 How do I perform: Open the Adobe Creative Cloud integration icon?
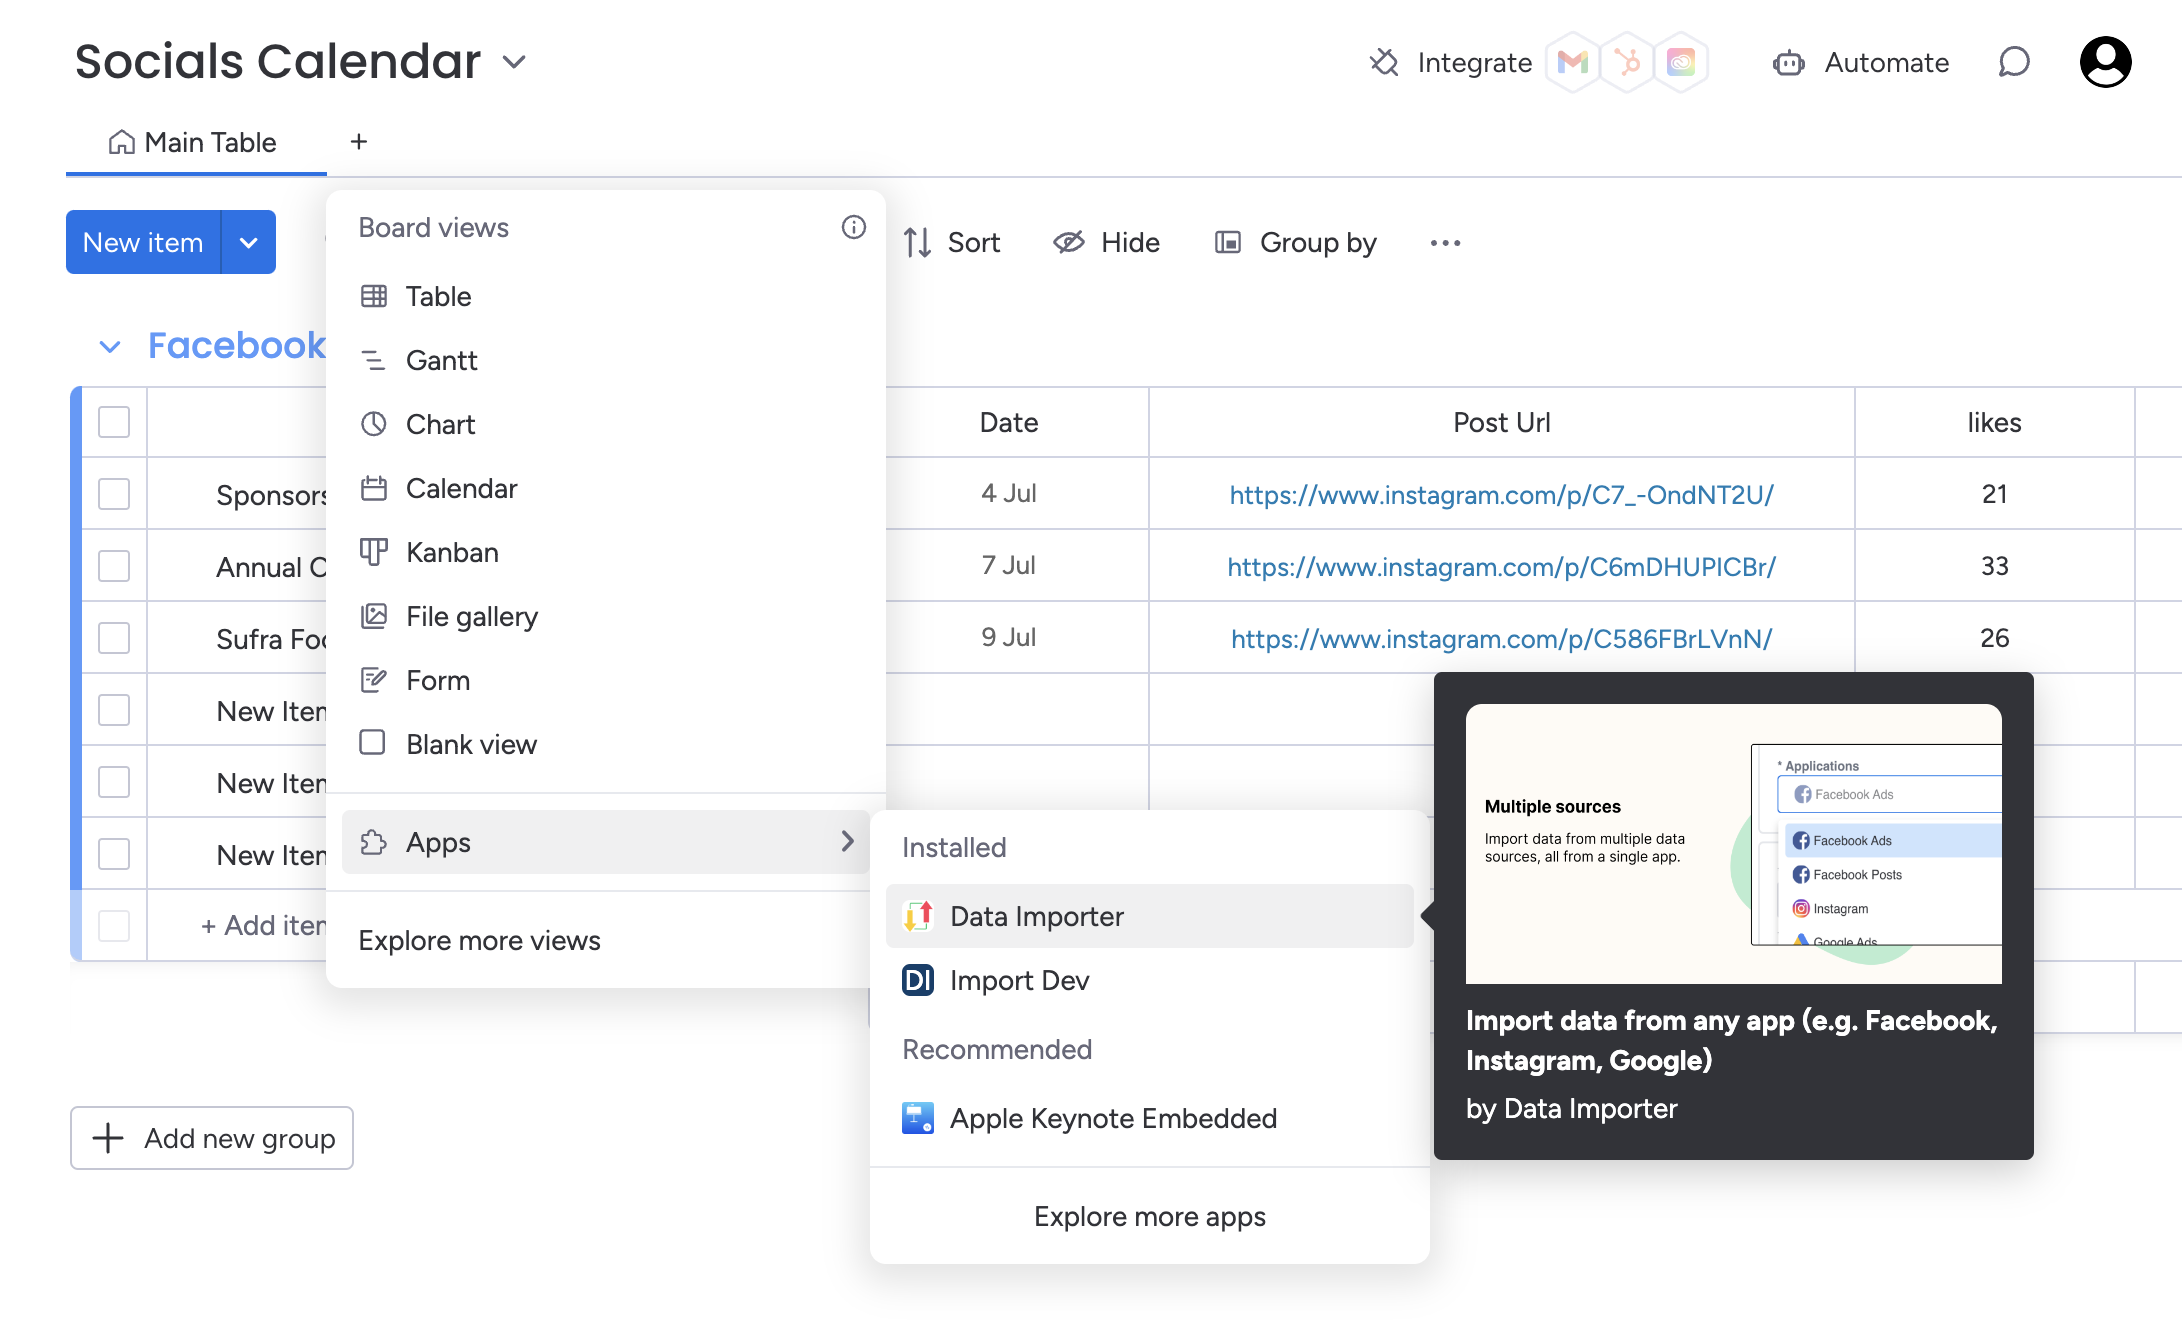click(1681, 62)
